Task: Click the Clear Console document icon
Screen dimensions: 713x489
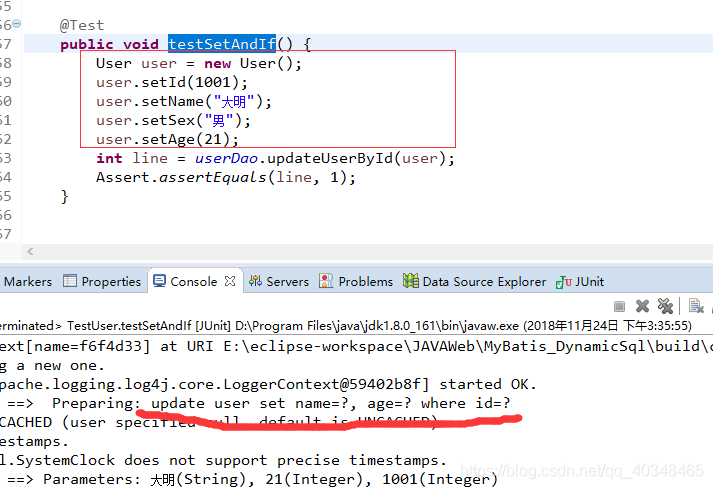Action: tap(696, 306)
